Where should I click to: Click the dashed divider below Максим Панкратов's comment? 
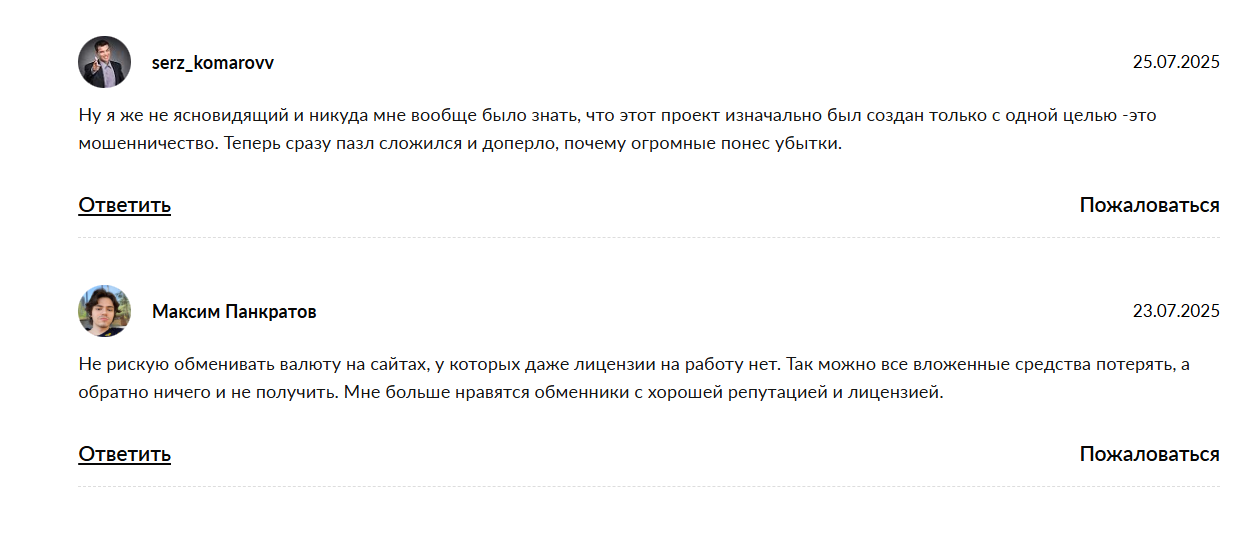pyautogui.click(x=649, y=487)
